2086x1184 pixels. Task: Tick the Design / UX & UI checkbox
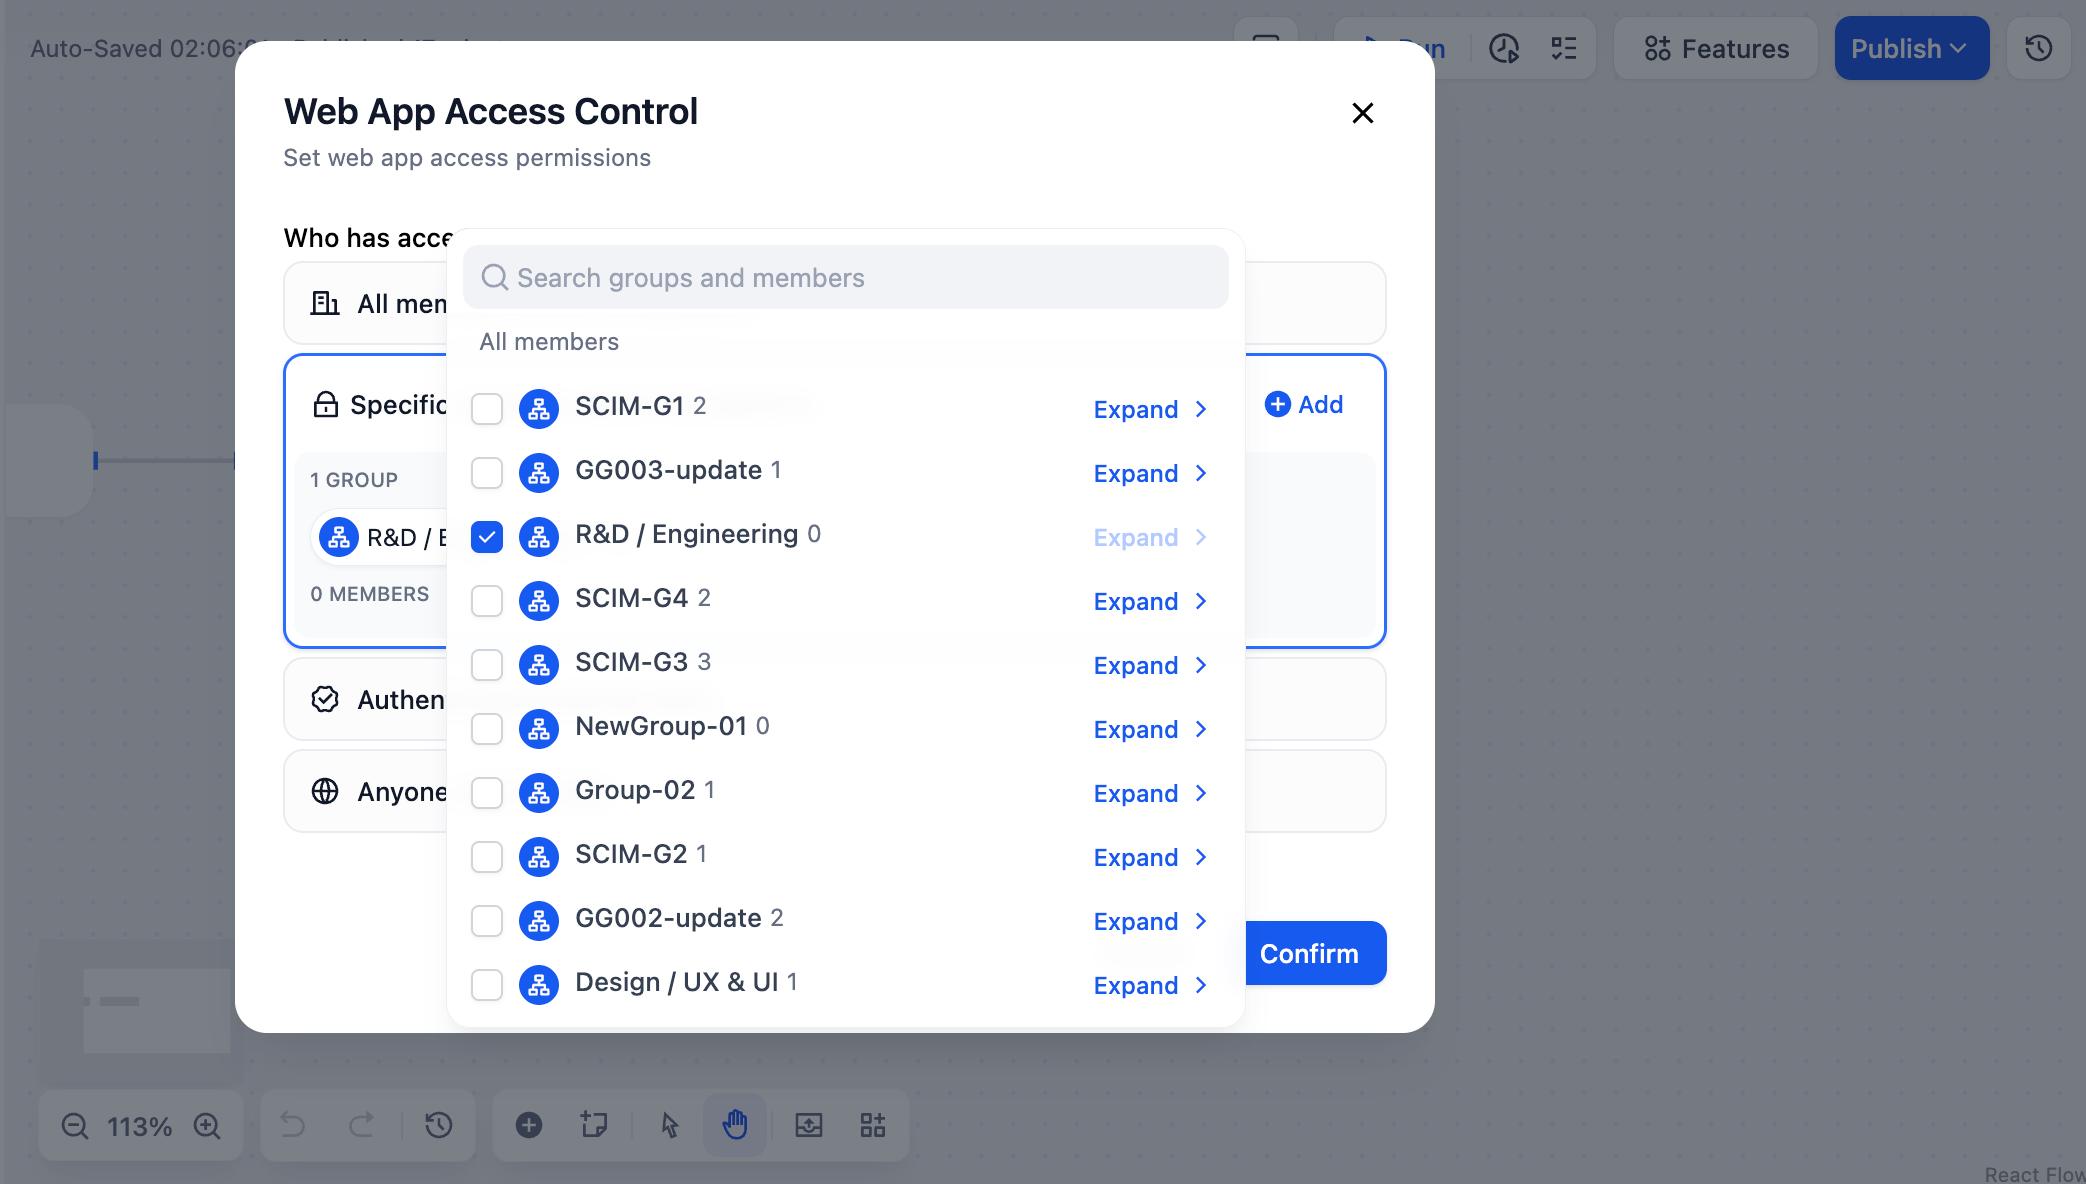[487, 985]
